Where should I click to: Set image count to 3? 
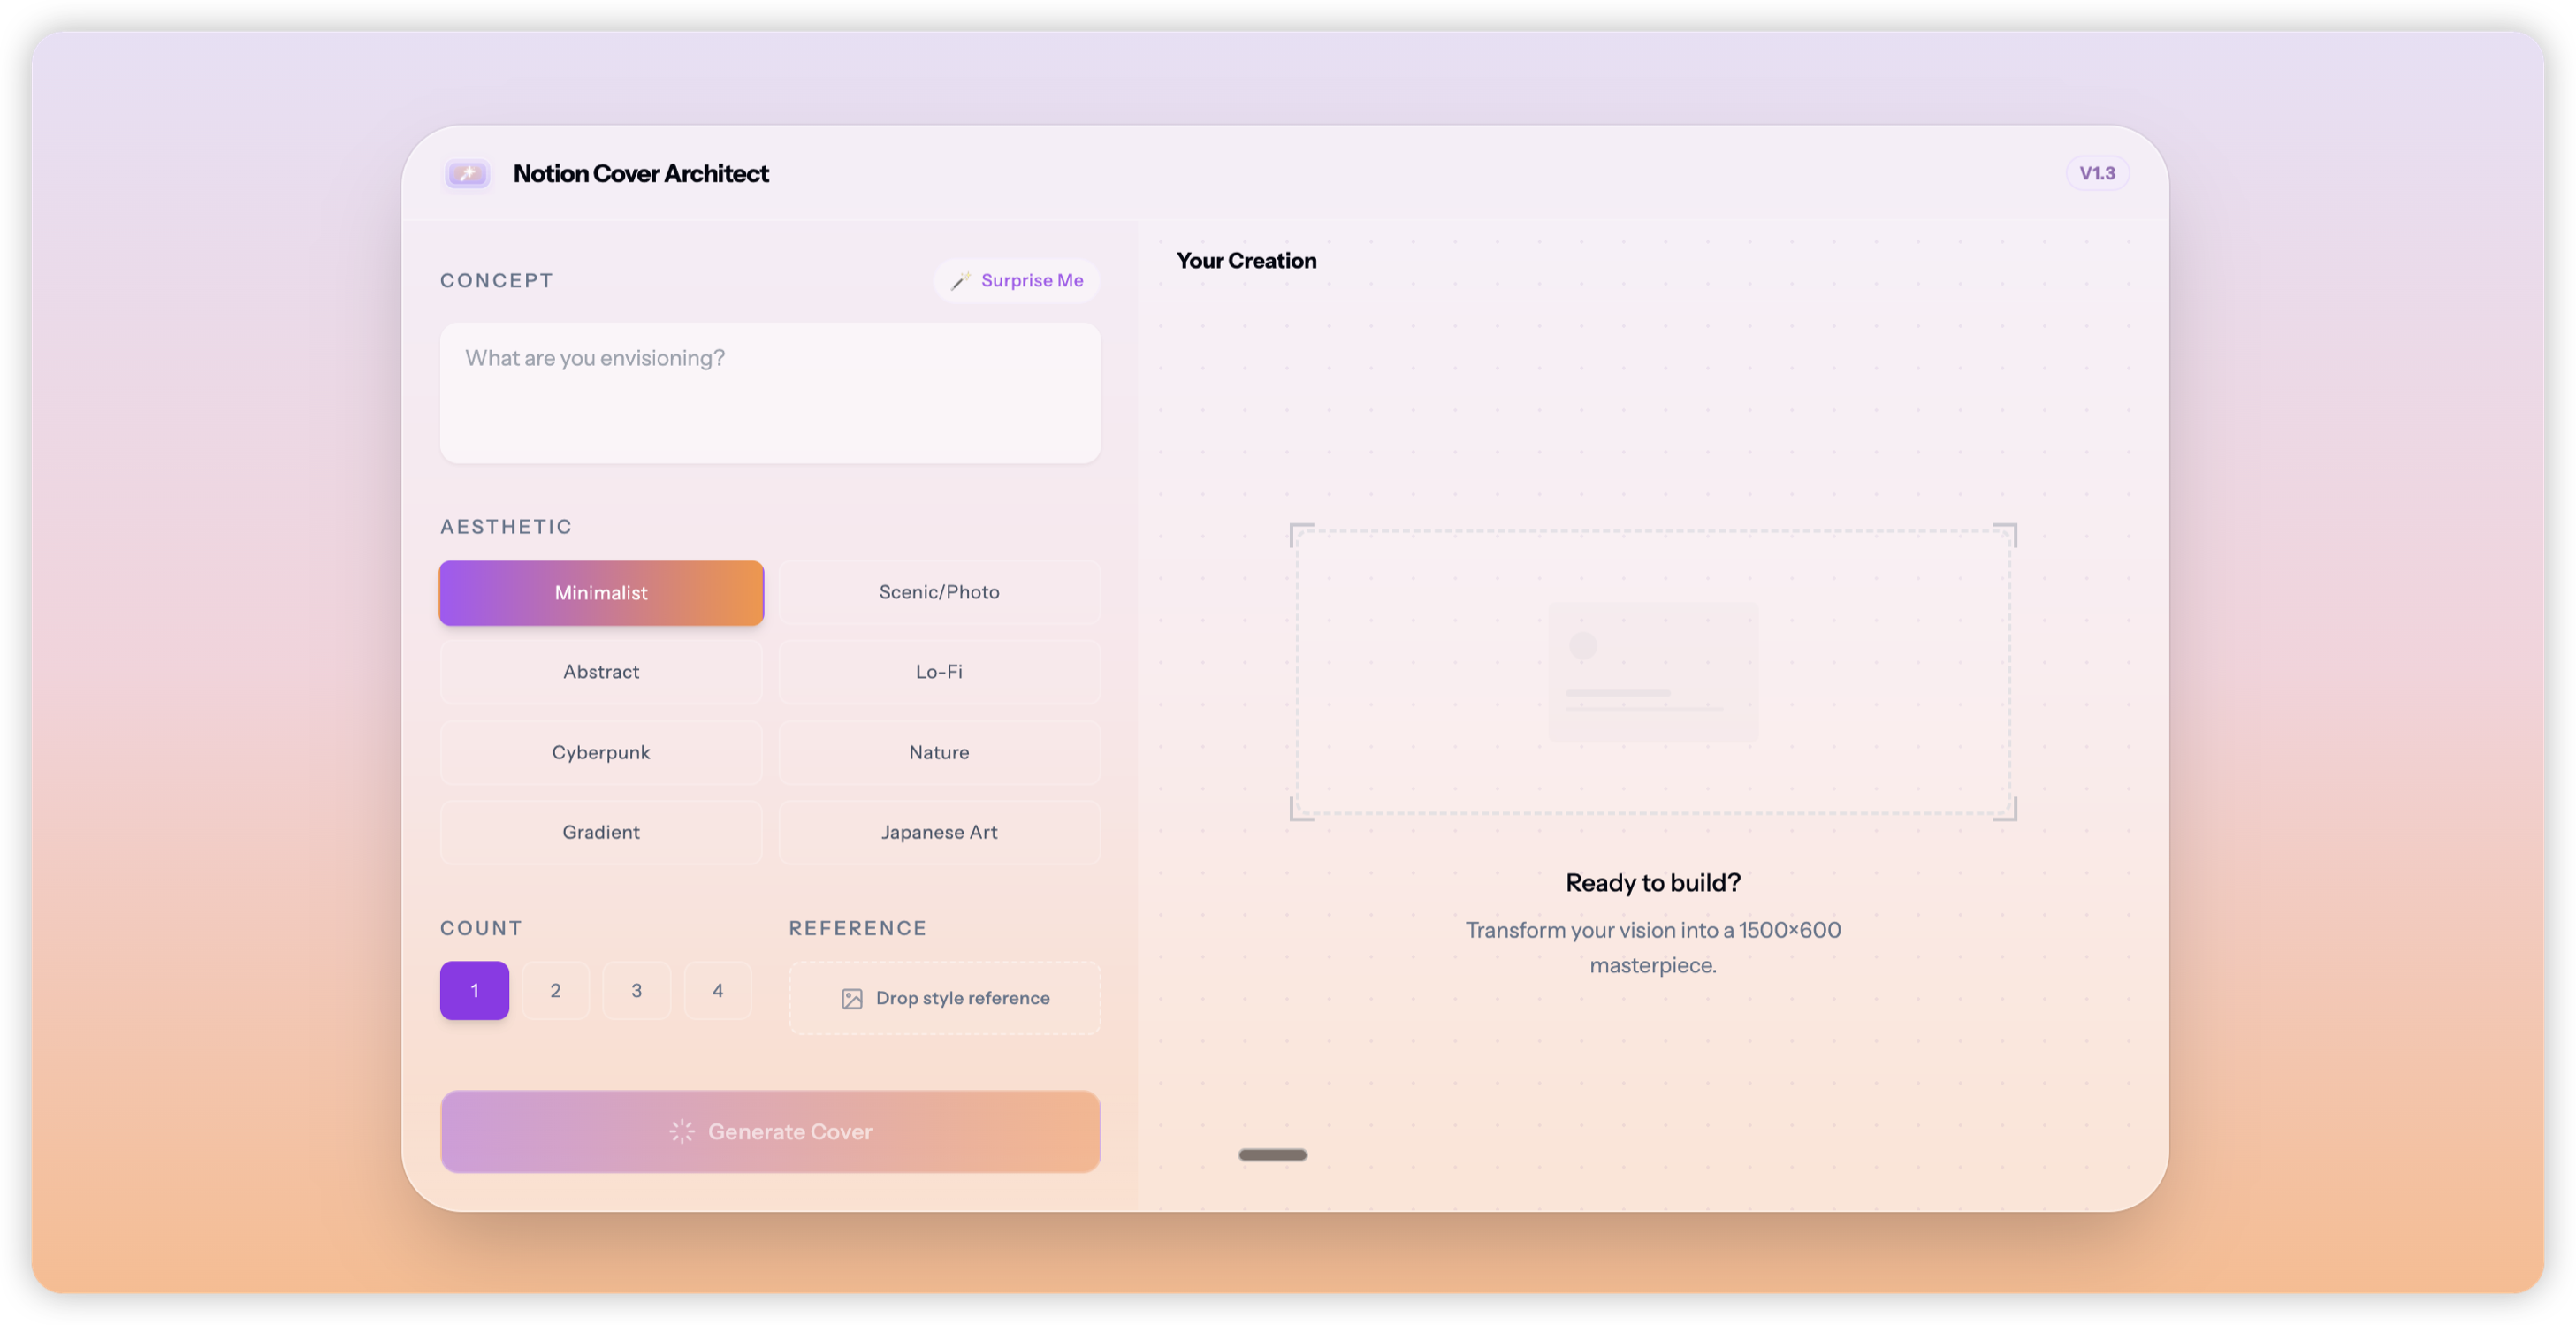(636, 990)
